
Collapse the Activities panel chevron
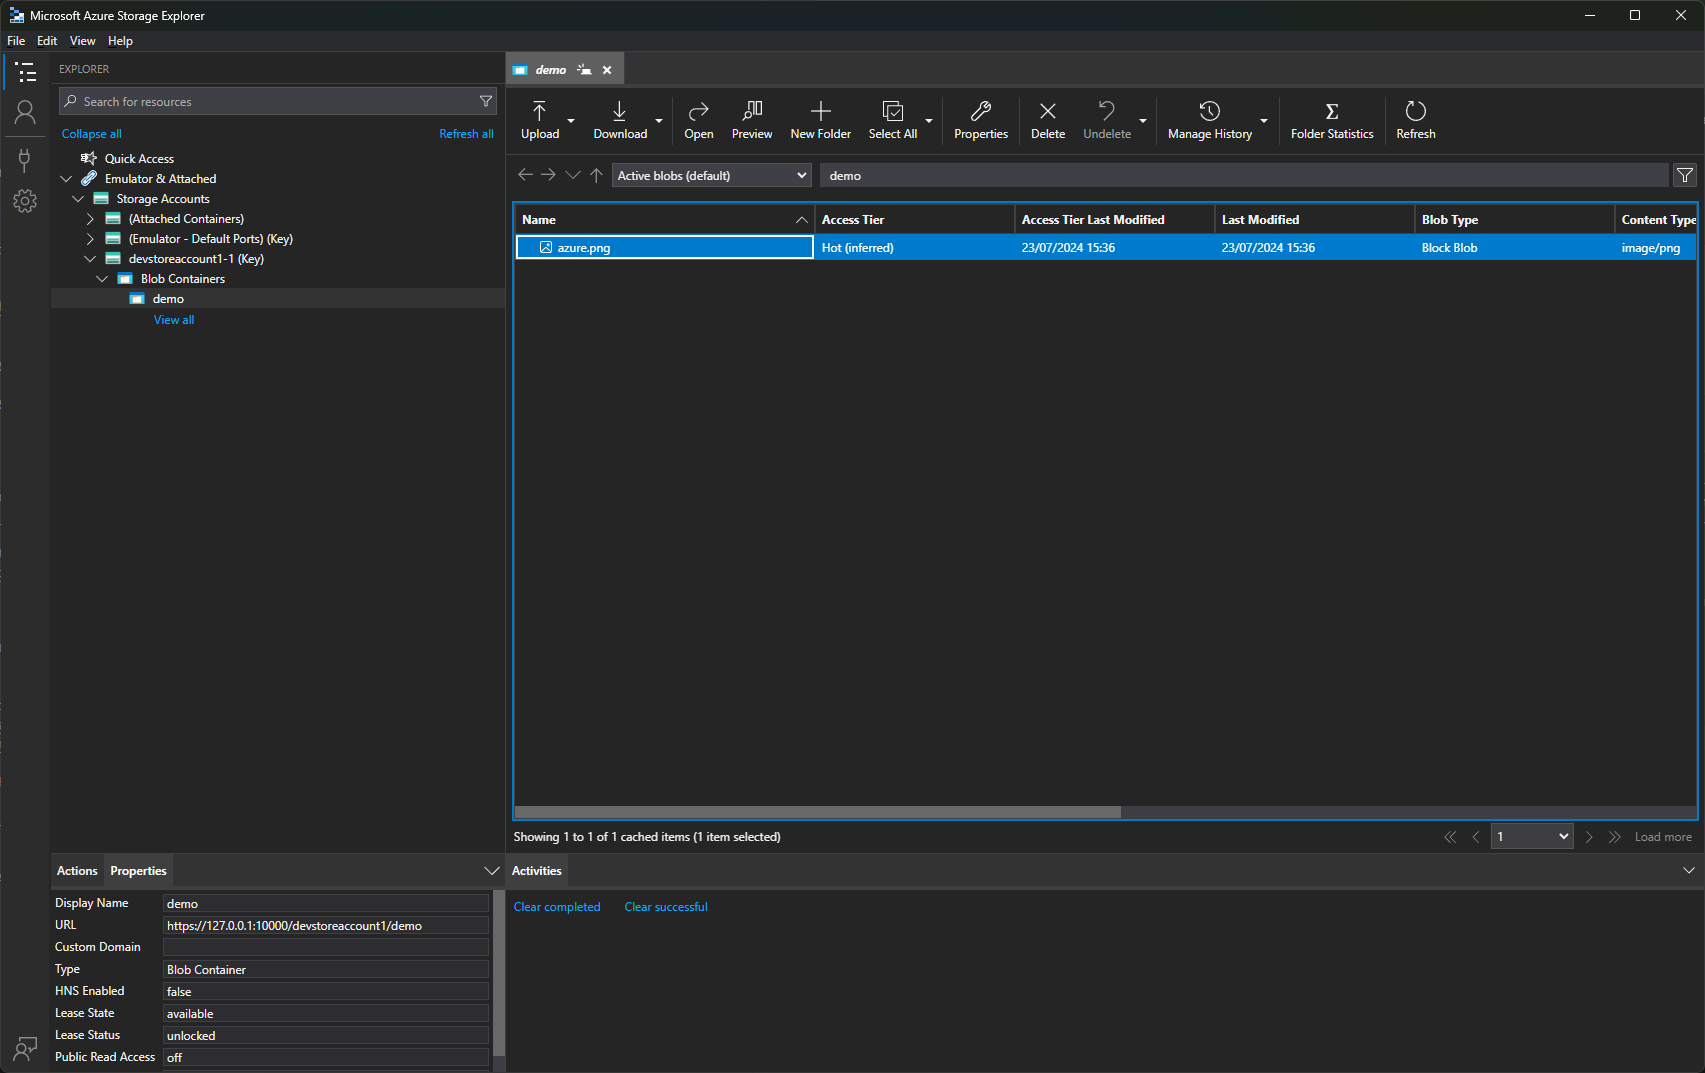[x=1688, y=871]
